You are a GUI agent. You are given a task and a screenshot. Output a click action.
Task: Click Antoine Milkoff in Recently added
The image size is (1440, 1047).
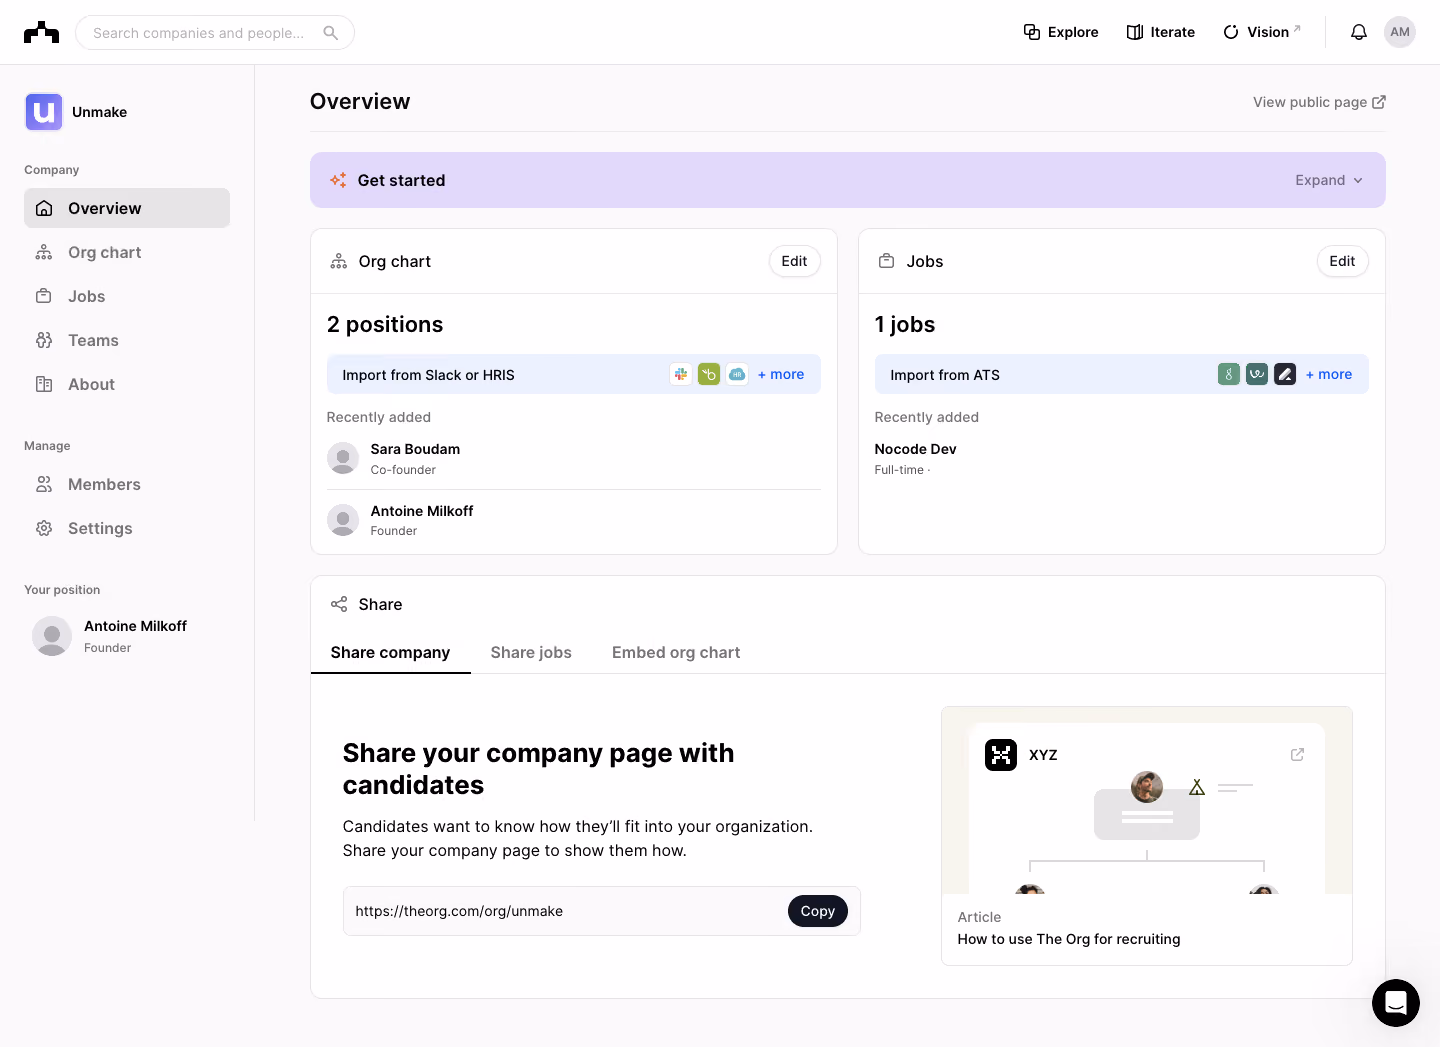[x=422, y=511]
